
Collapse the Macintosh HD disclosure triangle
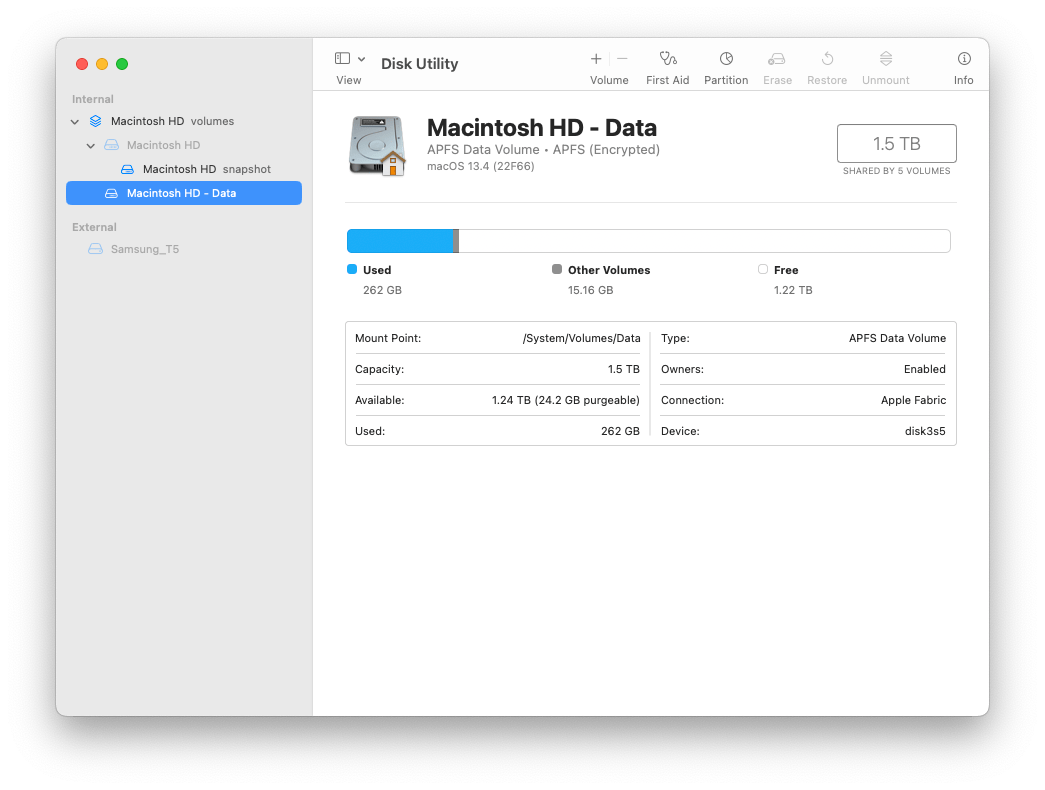[90, 145]
